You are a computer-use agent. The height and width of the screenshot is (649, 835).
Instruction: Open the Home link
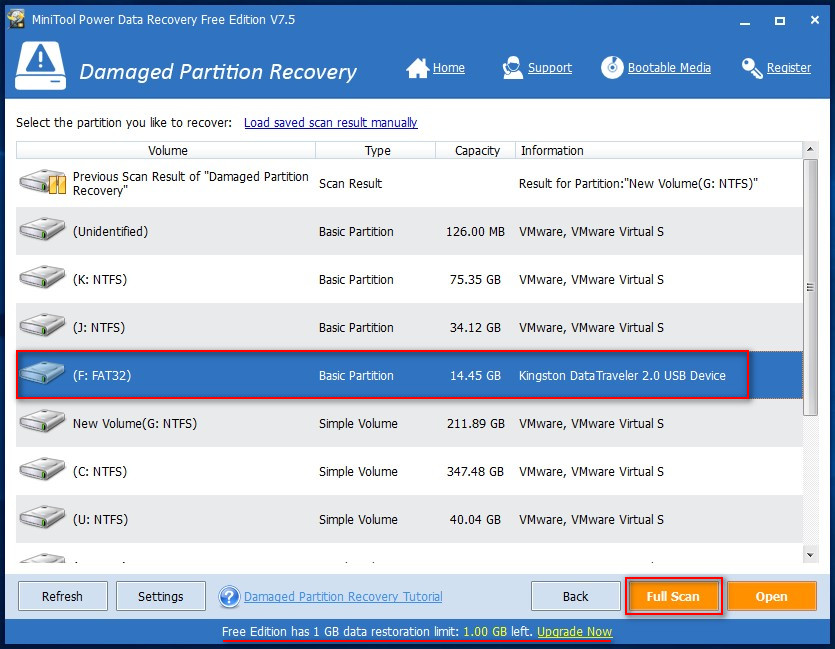click(448, 68)
